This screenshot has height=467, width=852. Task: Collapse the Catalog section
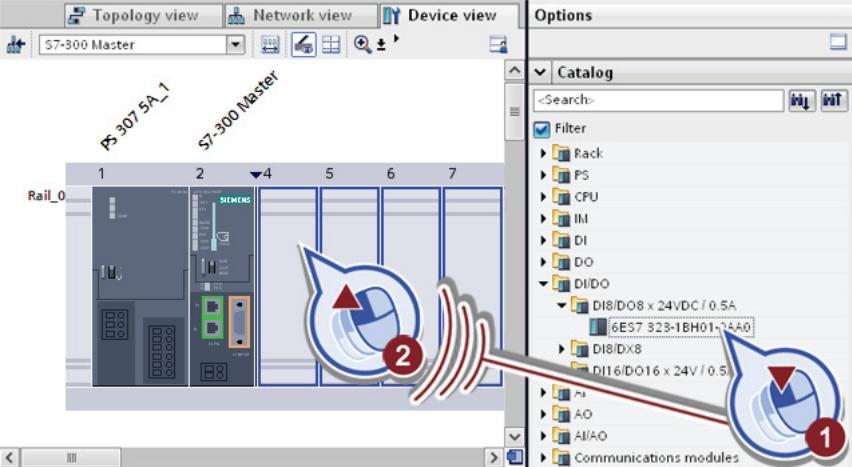(540, 72)
